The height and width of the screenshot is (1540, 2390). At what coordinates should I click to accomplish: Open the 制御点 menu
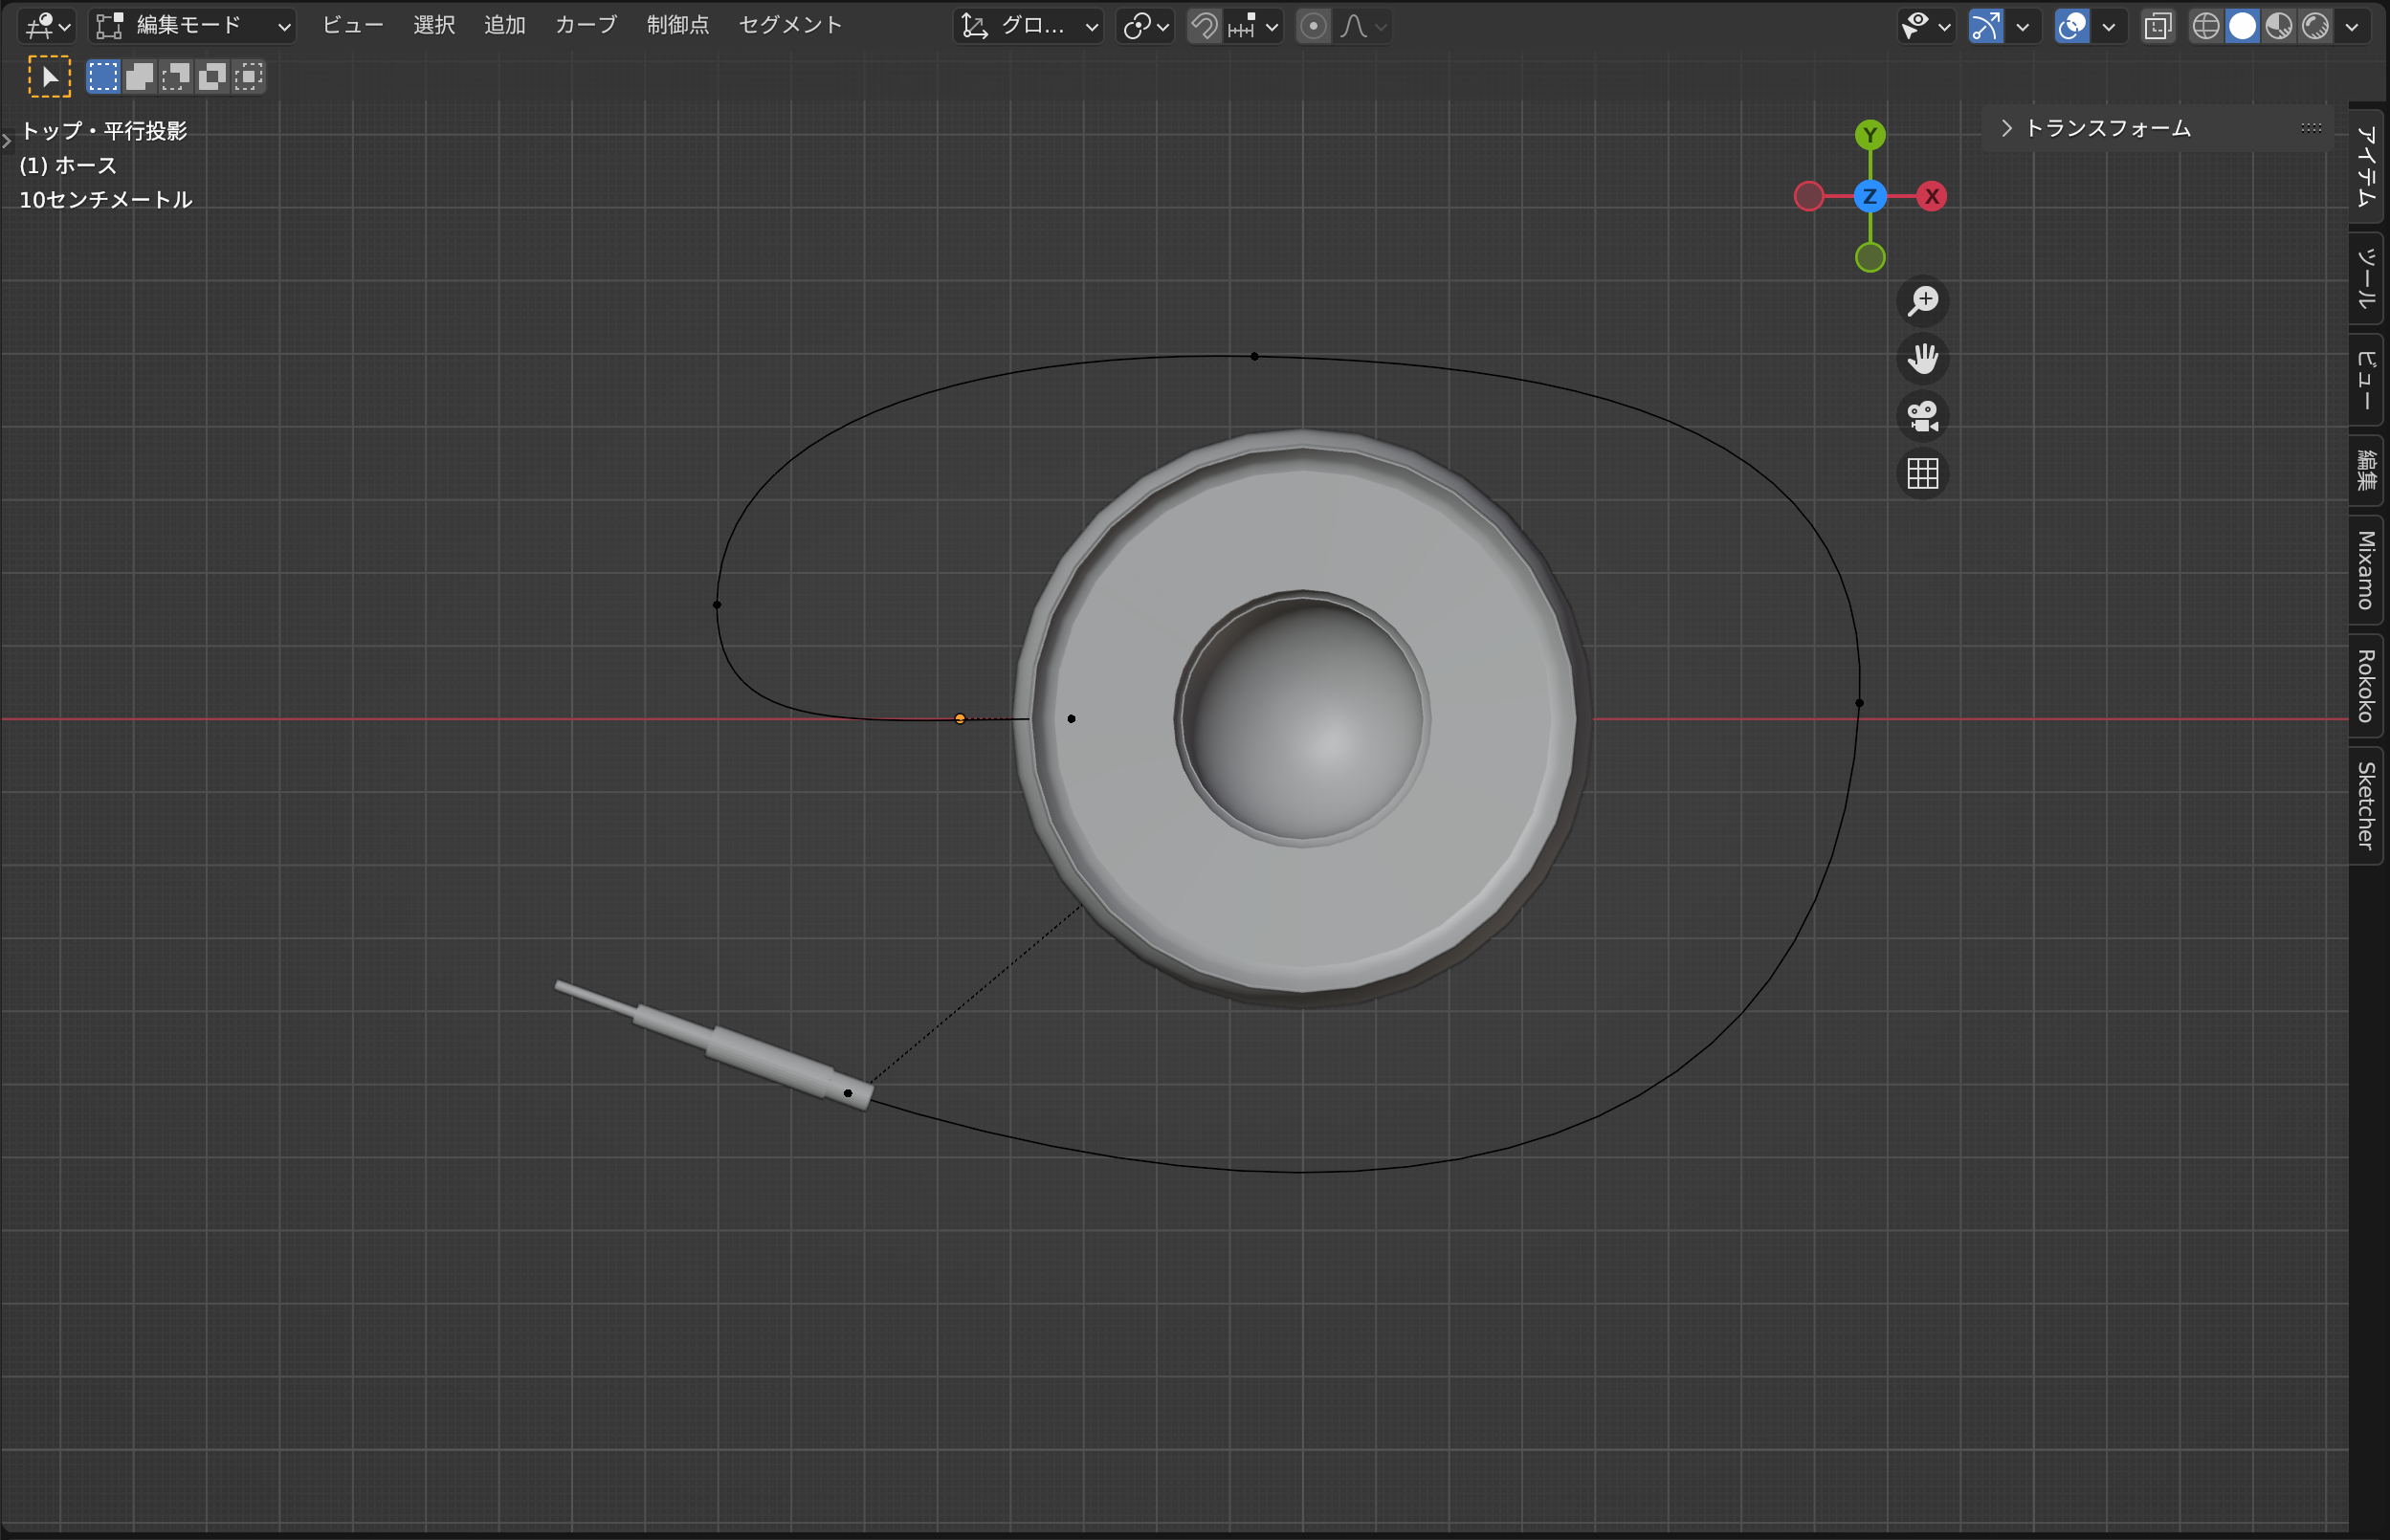(678, 25)
